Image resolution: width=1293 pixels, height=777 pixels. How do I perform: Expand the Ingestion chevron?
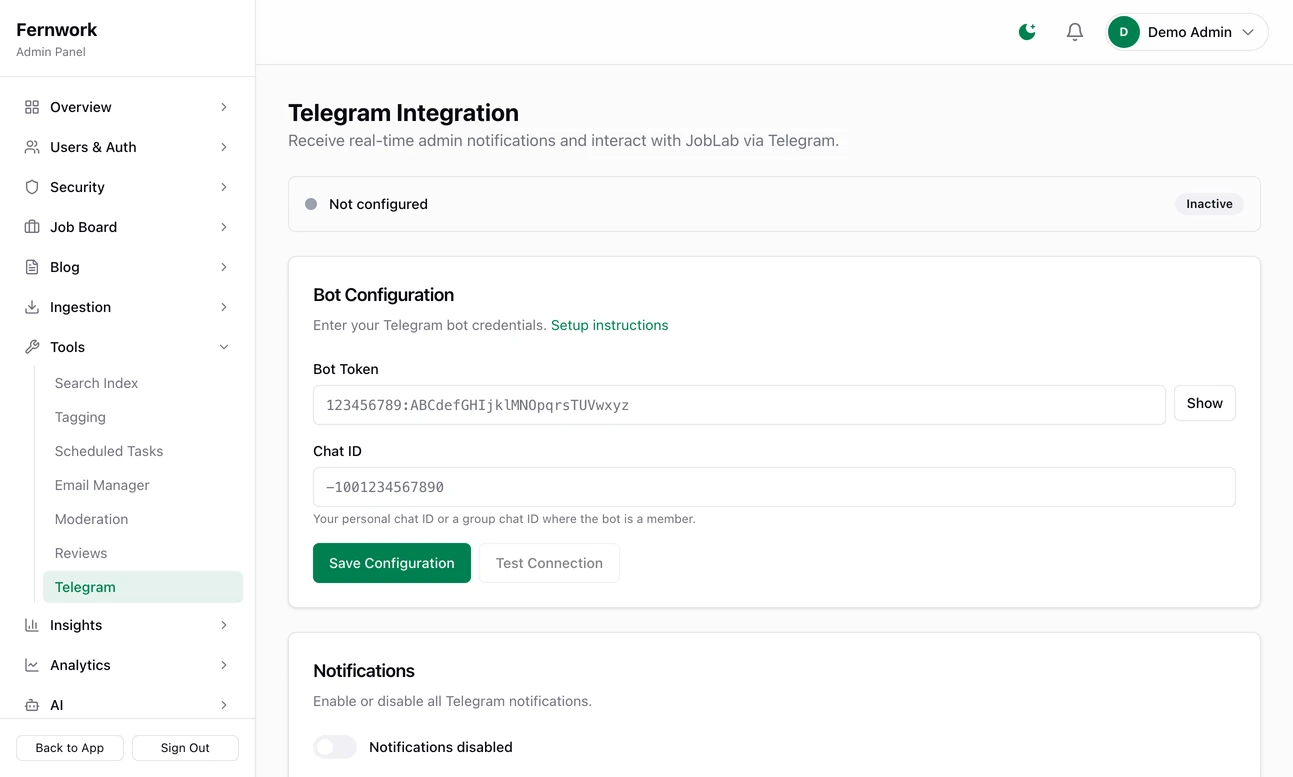[x=224, y=307]
